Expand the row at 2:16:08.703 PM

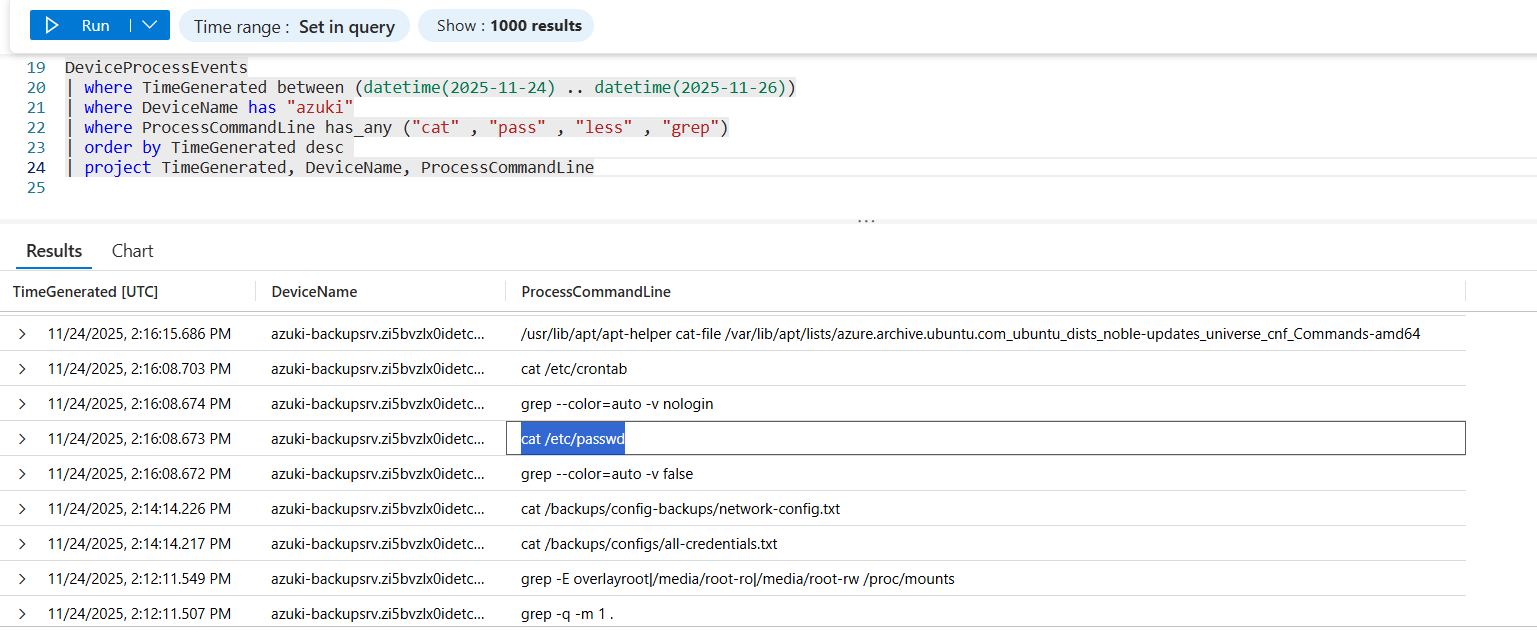click(x=22, y=369)
